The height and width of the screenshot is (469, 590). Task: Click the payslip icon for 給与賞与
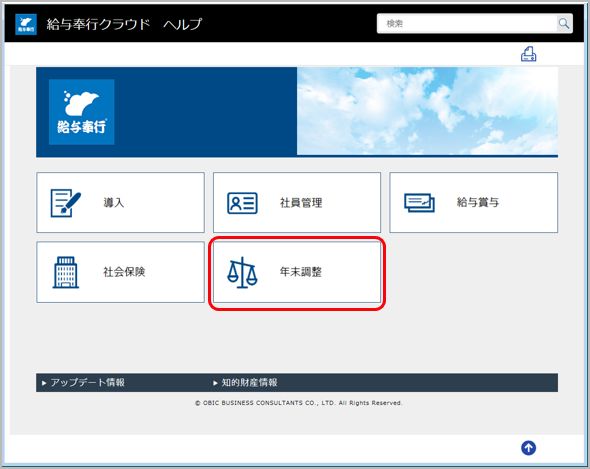tap(419, 203)
